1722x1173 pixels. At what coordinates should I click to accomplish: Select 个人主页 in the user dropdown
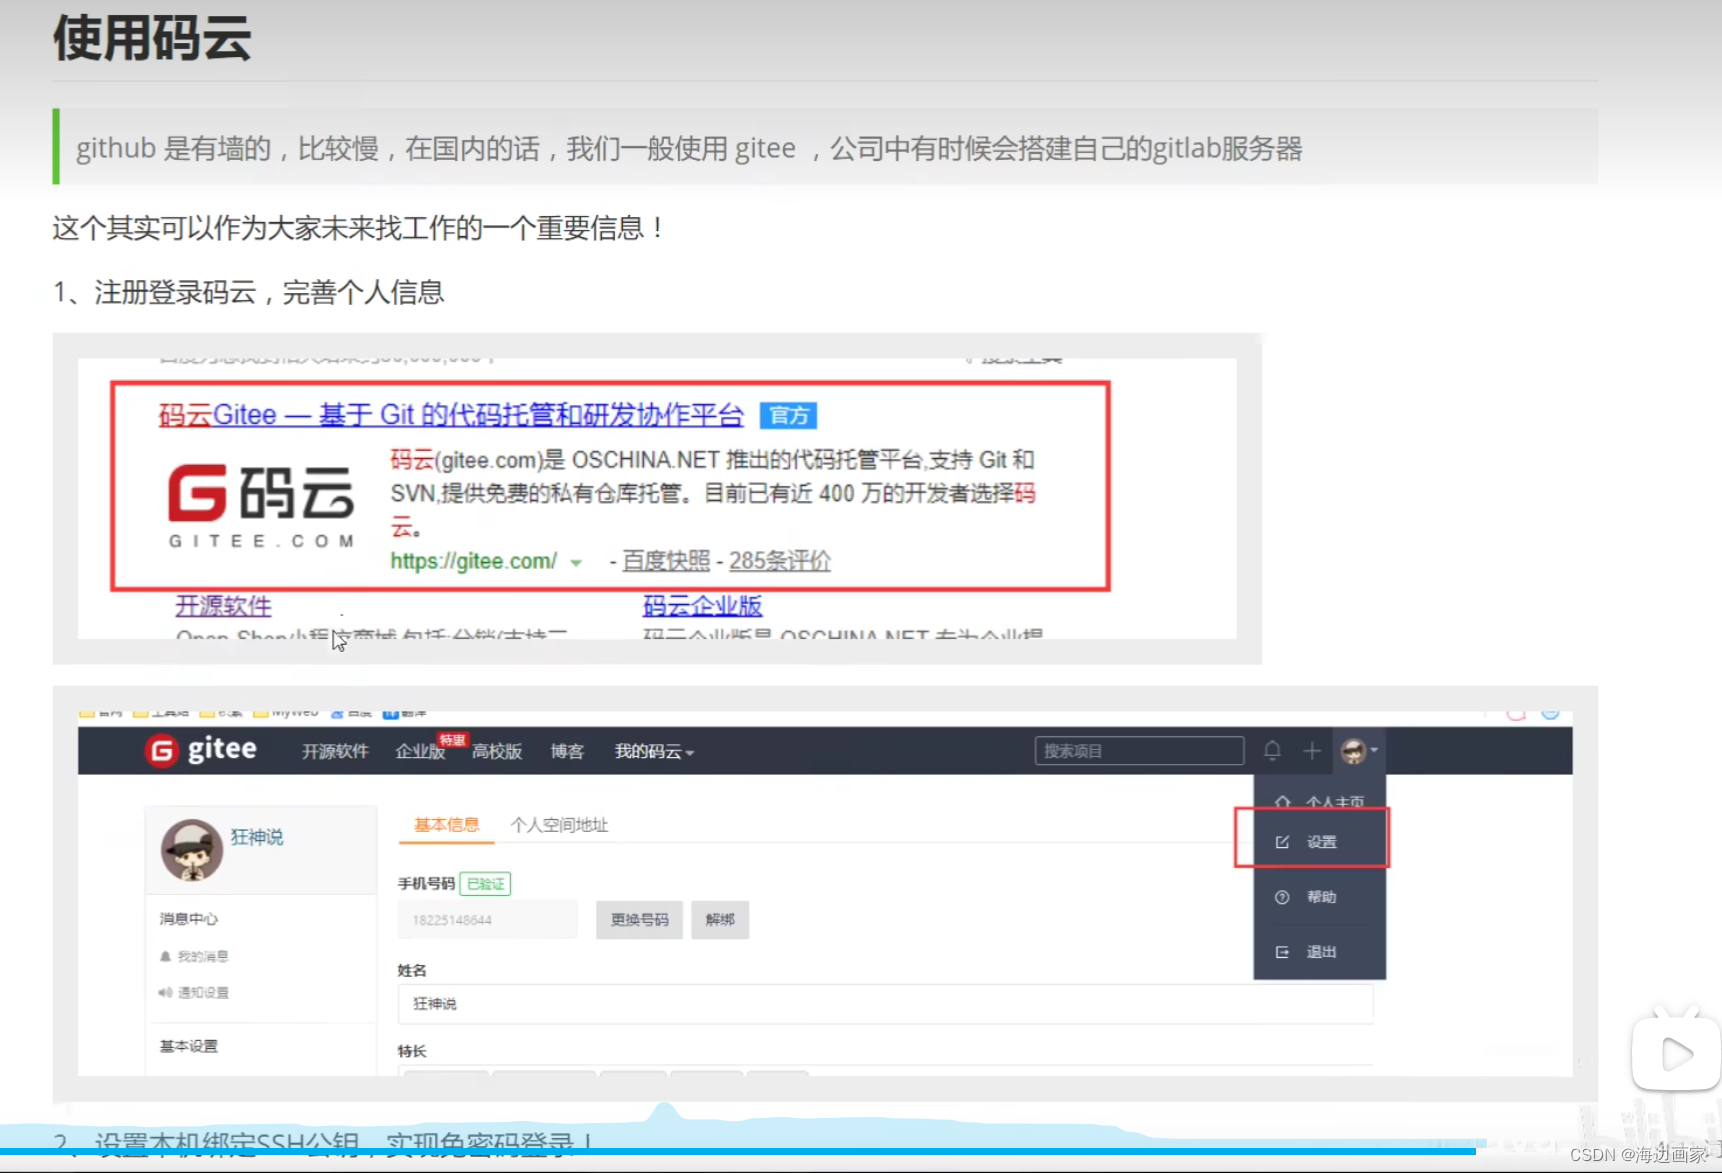coord(1320,801)
